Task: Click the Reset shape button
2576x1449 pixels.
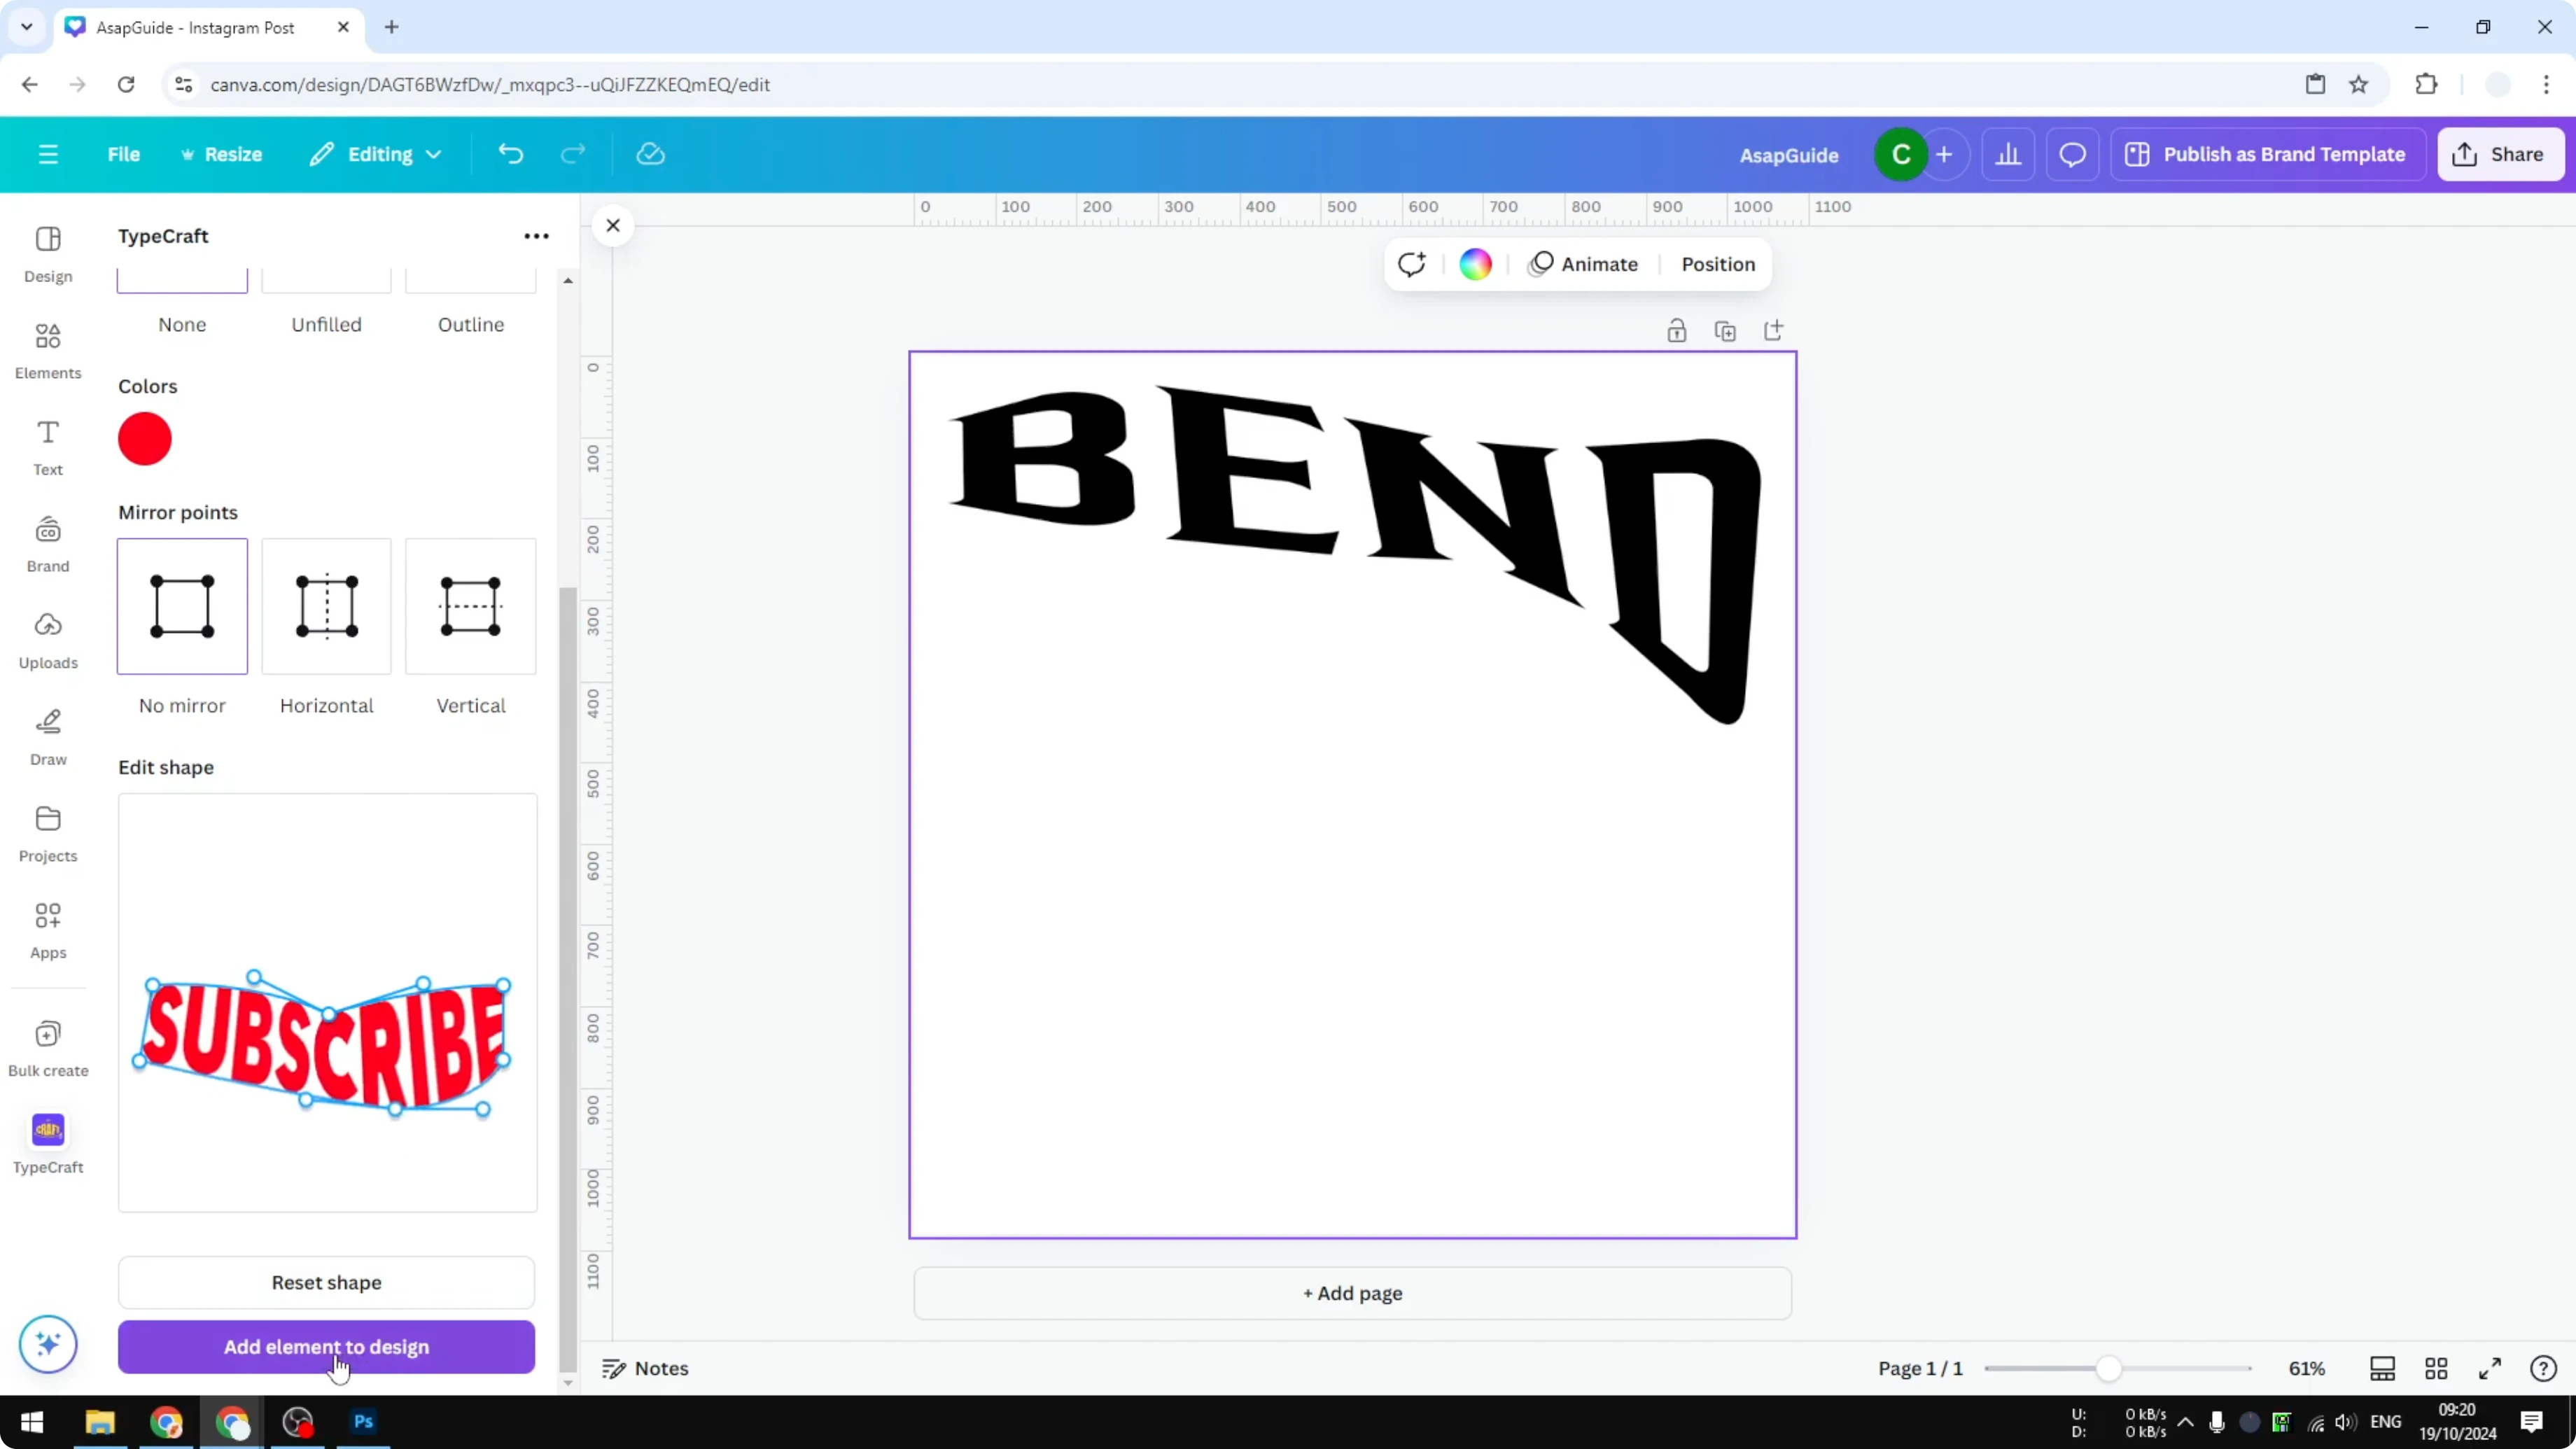Action: pos(325,1282)
